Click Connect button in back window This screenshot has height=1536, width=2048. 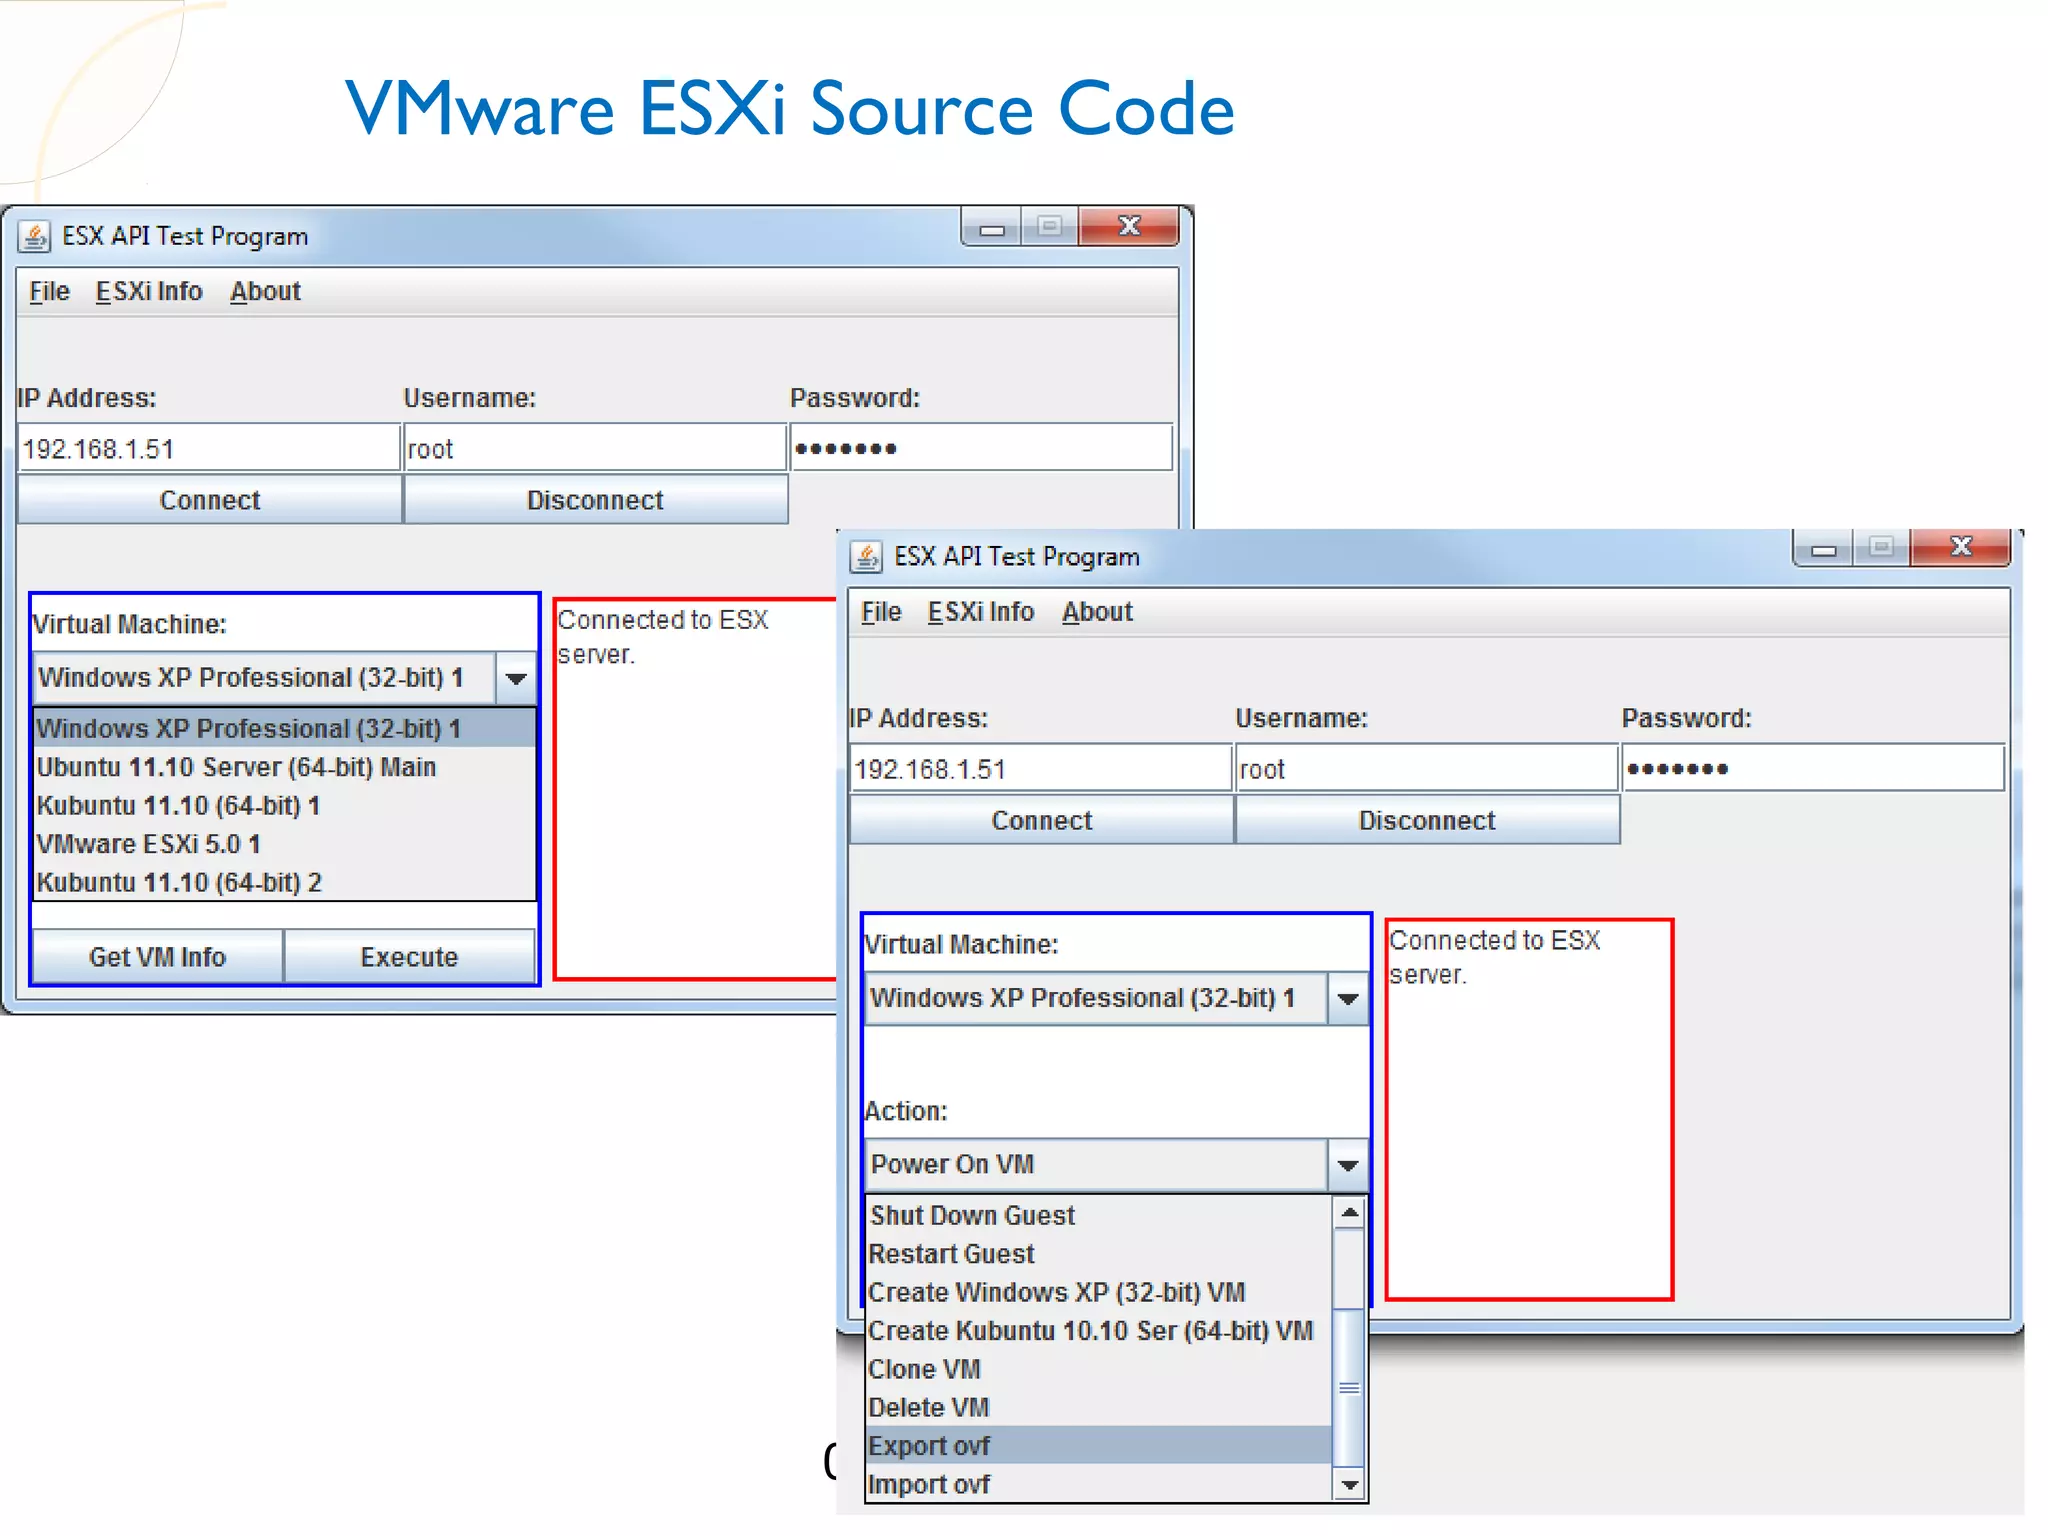[x=210, y=499]
